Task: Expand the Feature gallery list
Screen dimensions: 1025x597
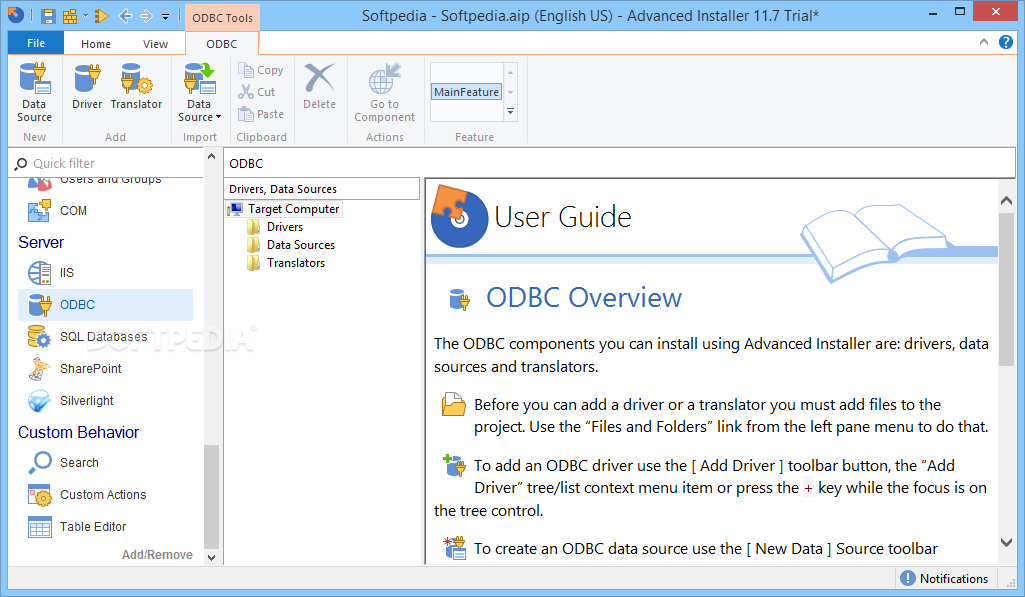Action: (511, 112)
